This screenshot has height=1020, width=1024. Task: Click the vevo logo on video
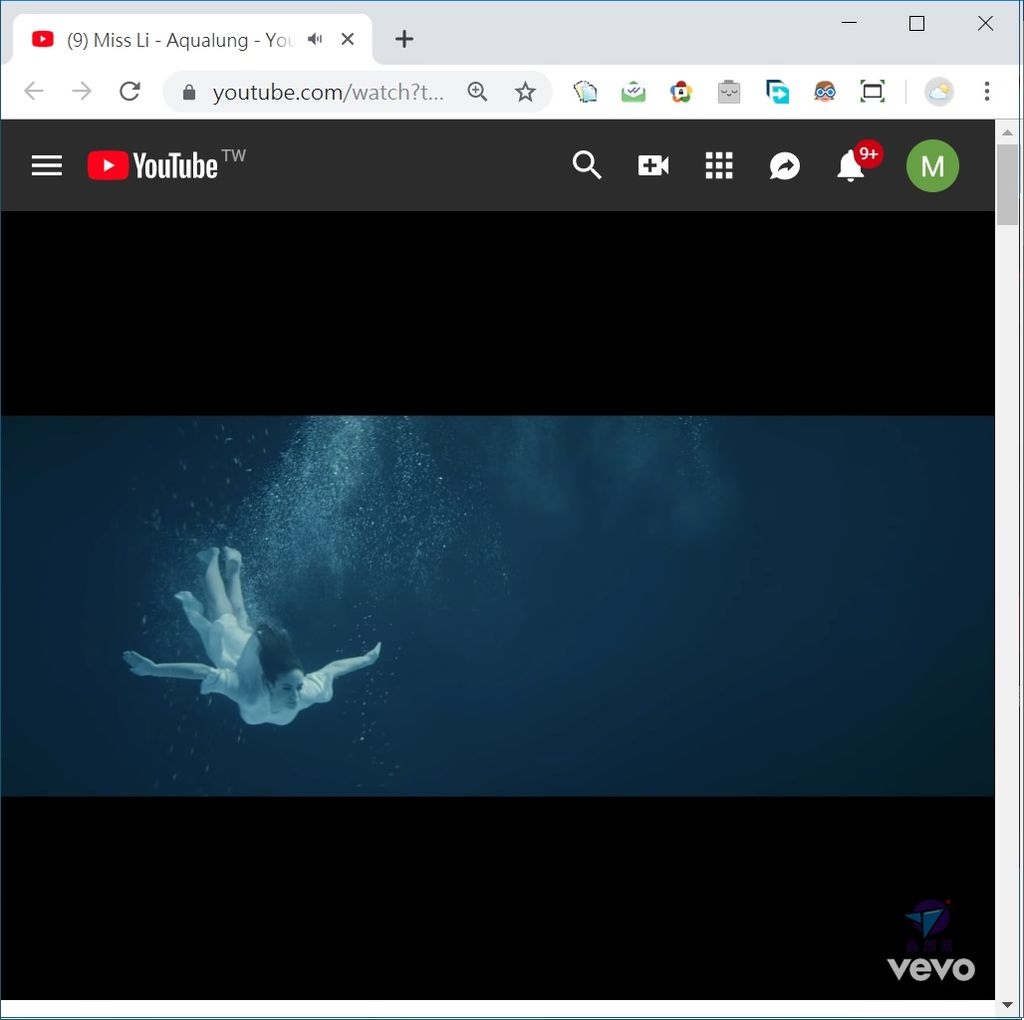(x=931, y=968)
